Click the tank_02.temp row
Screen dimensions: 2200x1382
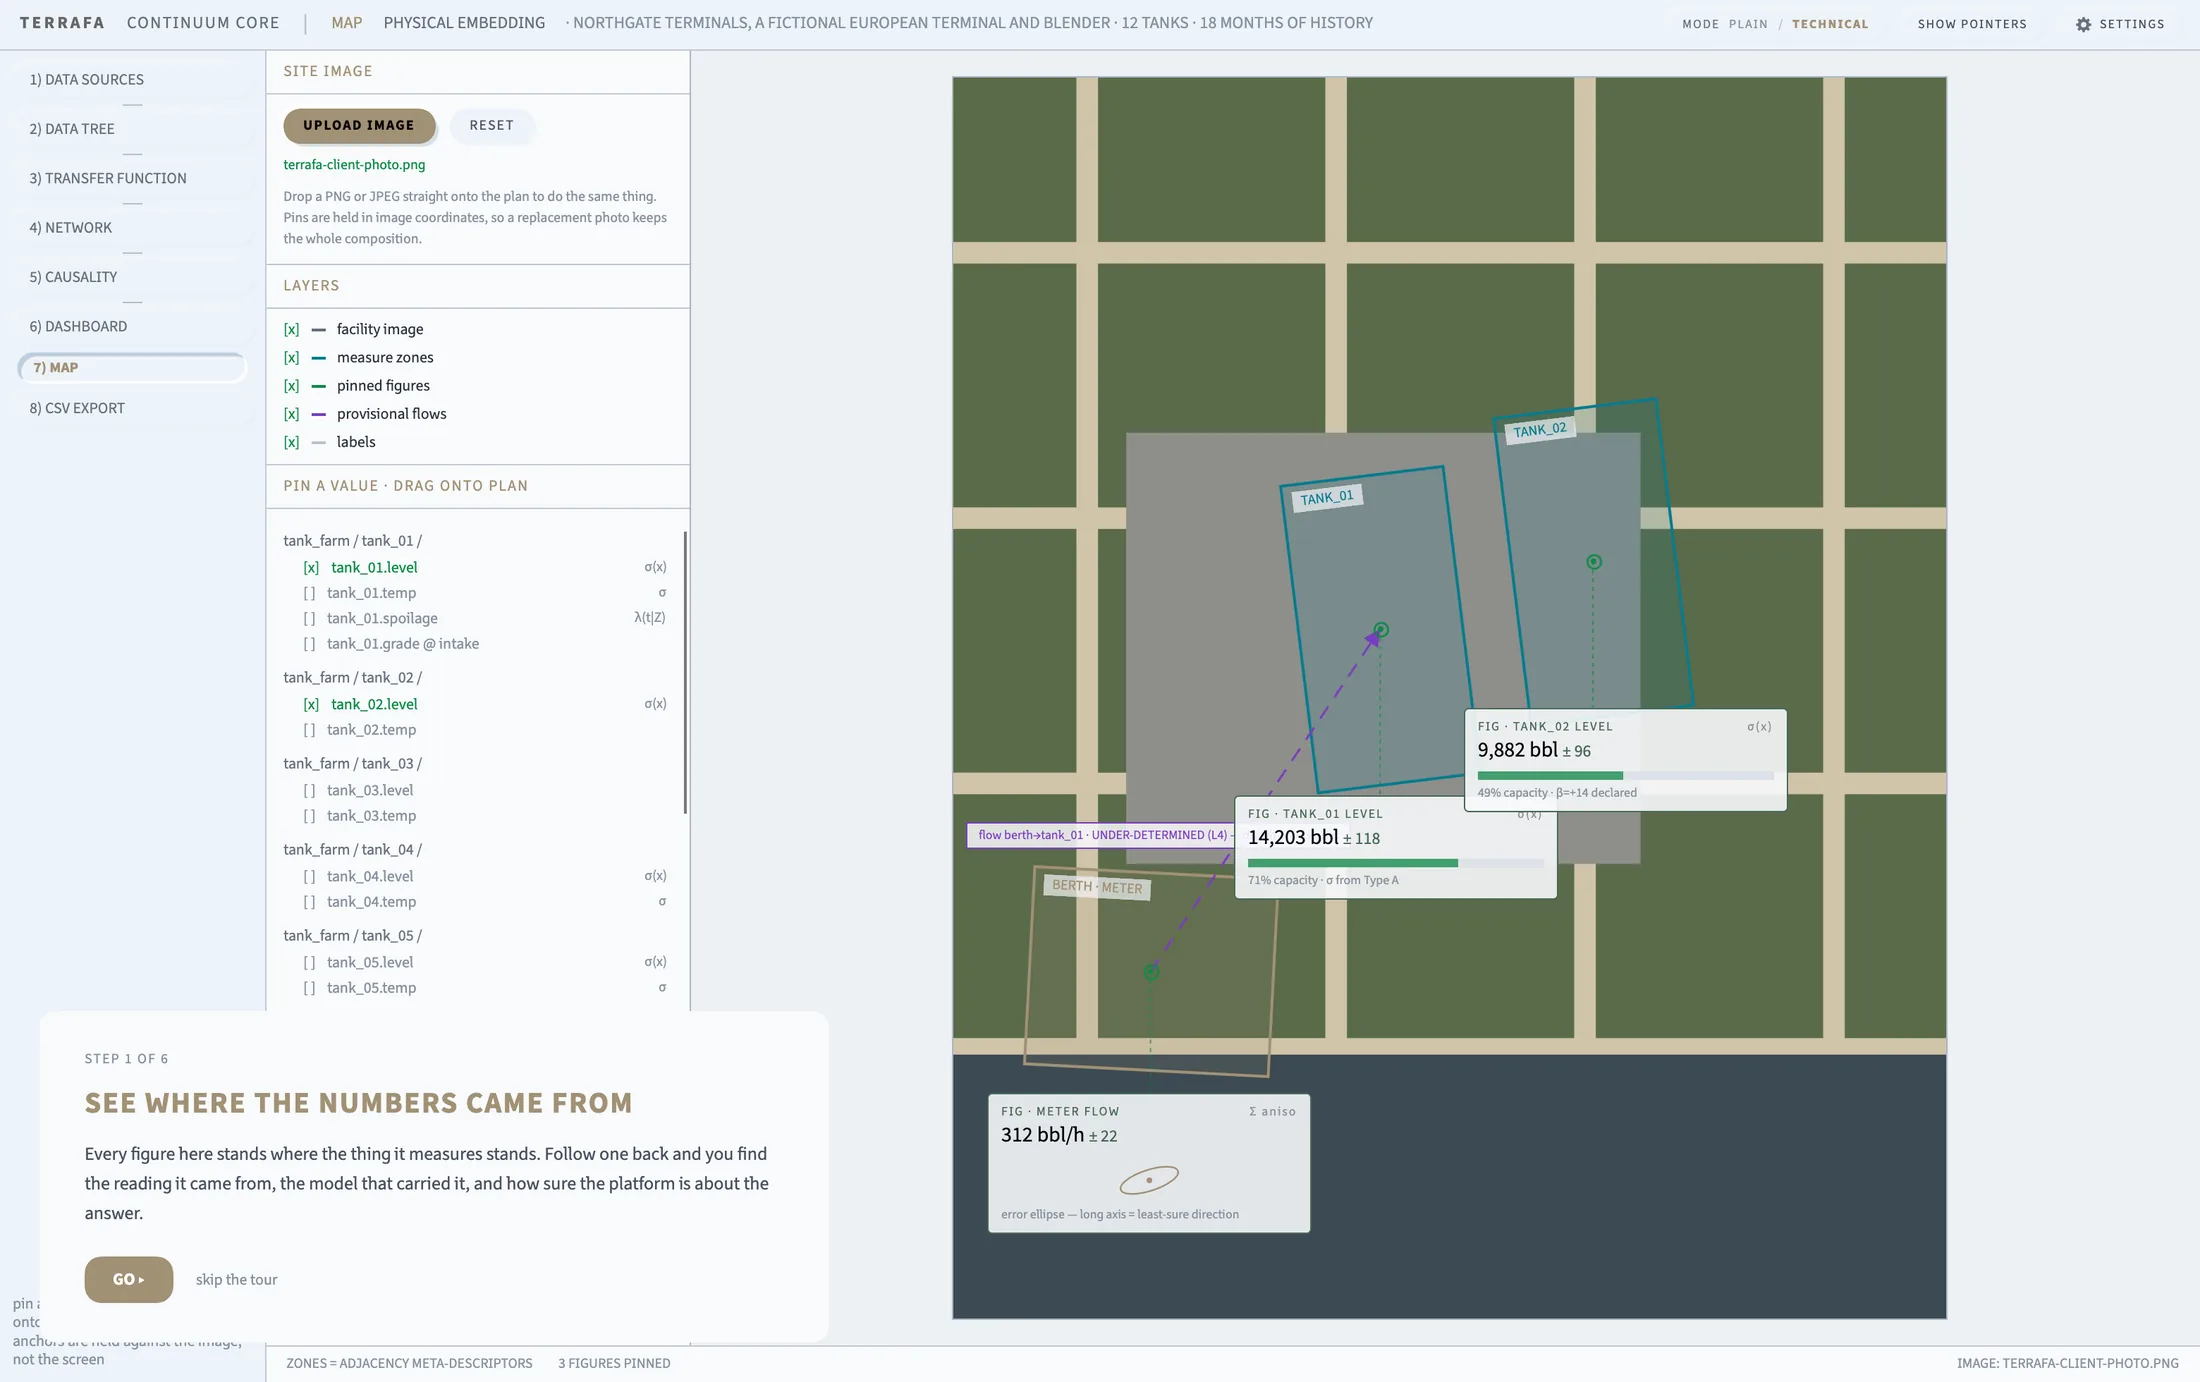pos(475,730)
